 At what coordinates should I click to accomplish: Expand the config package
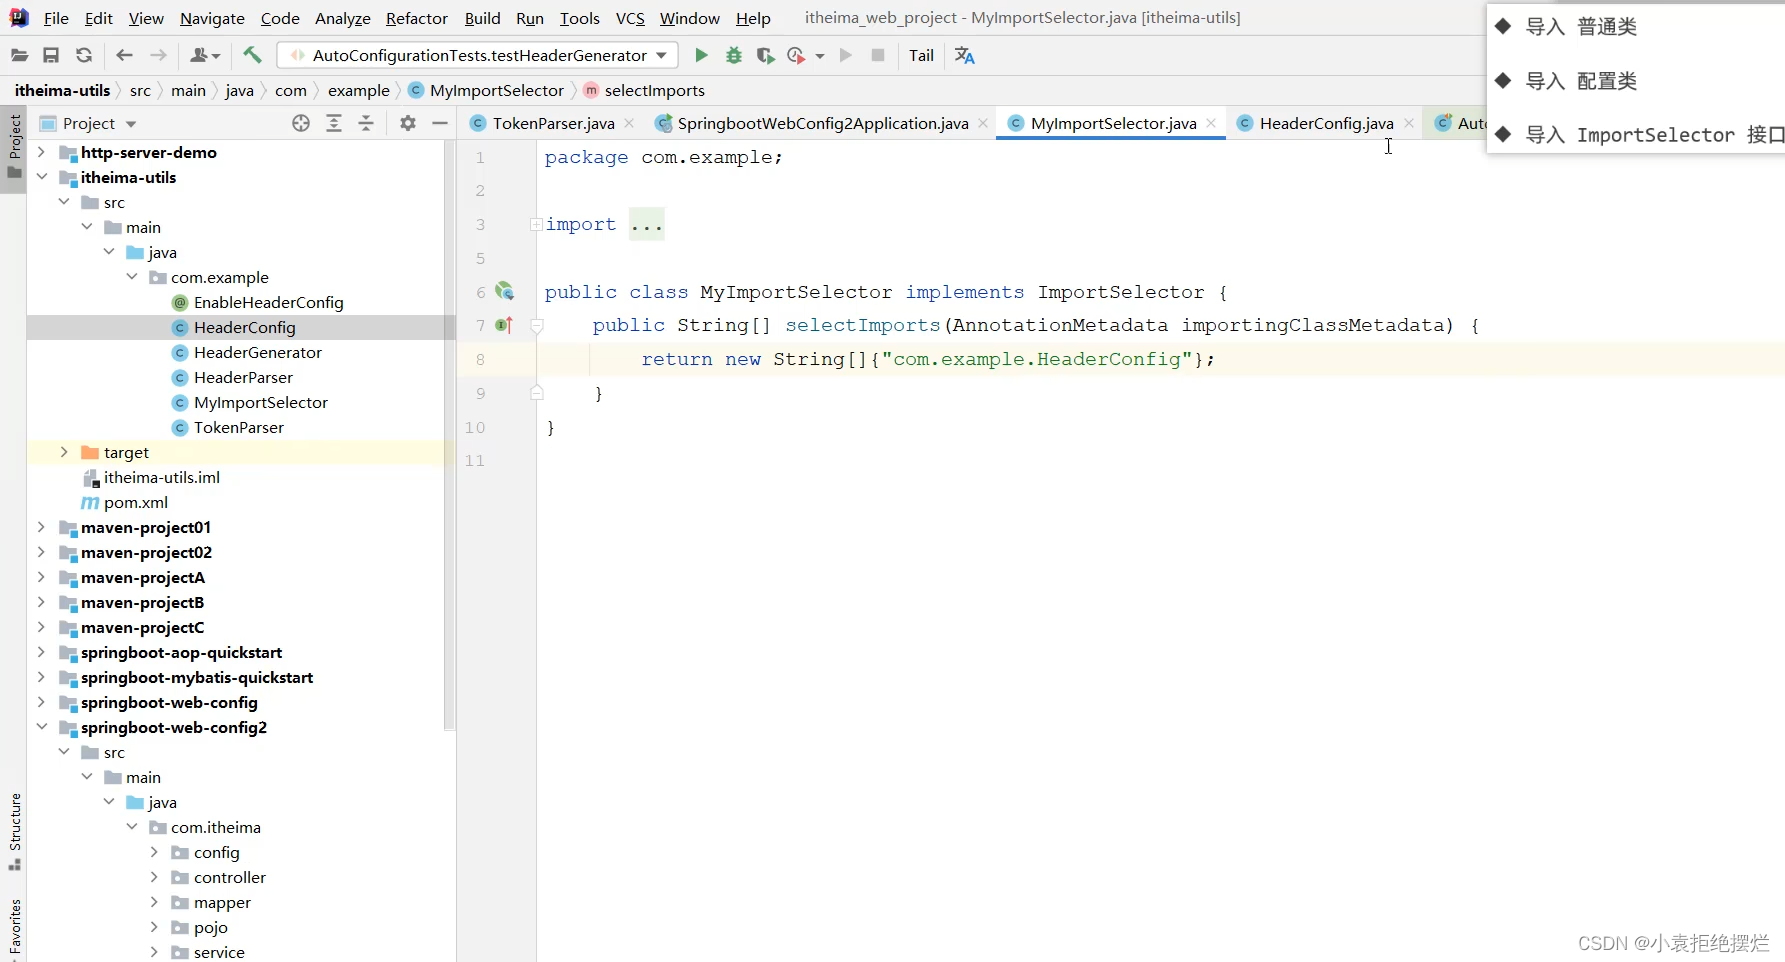point(154,852)
